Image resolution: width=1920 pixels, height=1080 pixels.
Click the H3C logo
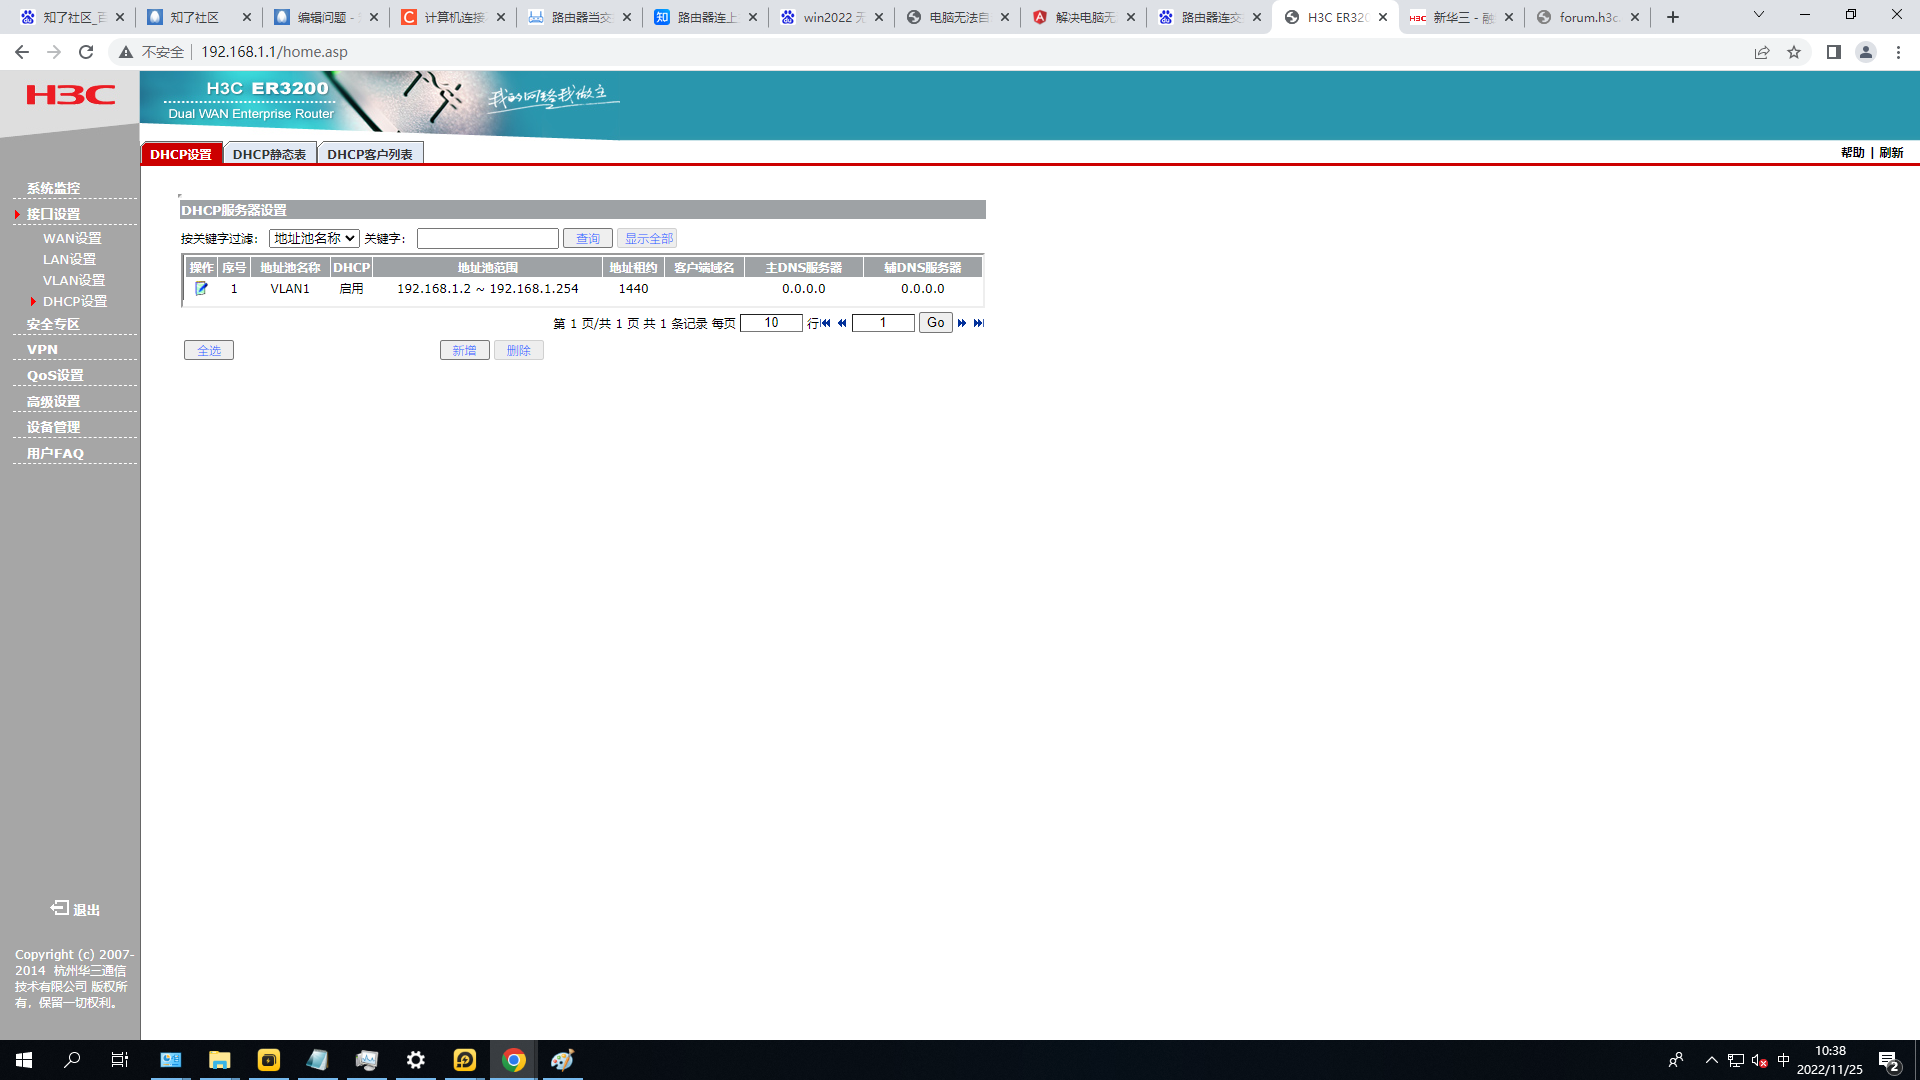[70, 95]
